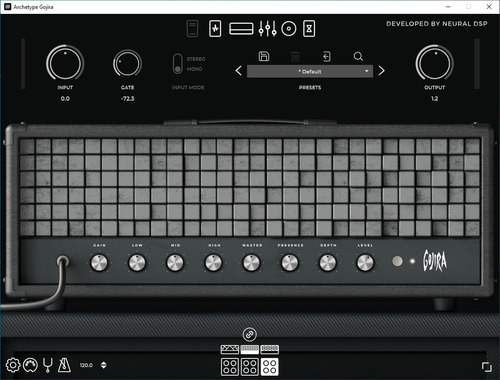Open the graphic EQ section icon
Image resolution: width=500 pixels, height=380 pixels.
tap(267, 29)
